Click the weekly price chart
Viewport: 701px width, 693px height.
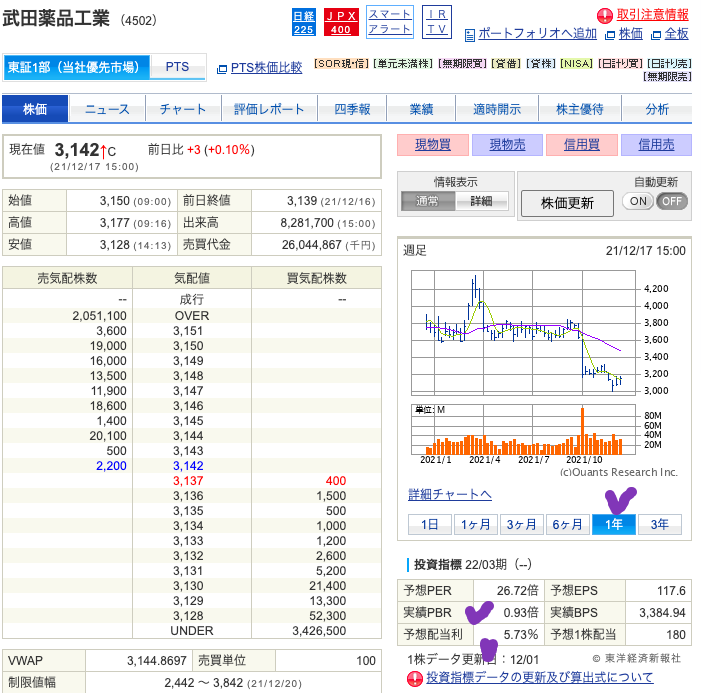523,333
